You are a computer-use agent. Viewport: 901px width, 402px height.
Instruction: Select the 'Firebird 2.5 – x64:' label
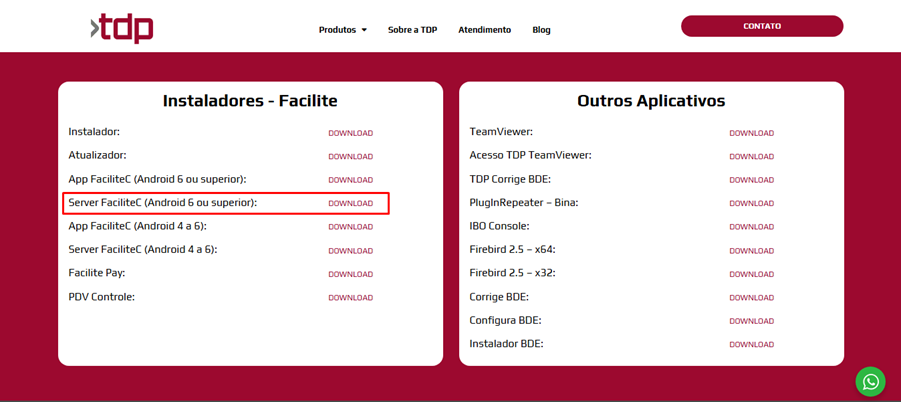tap(513, 249)
